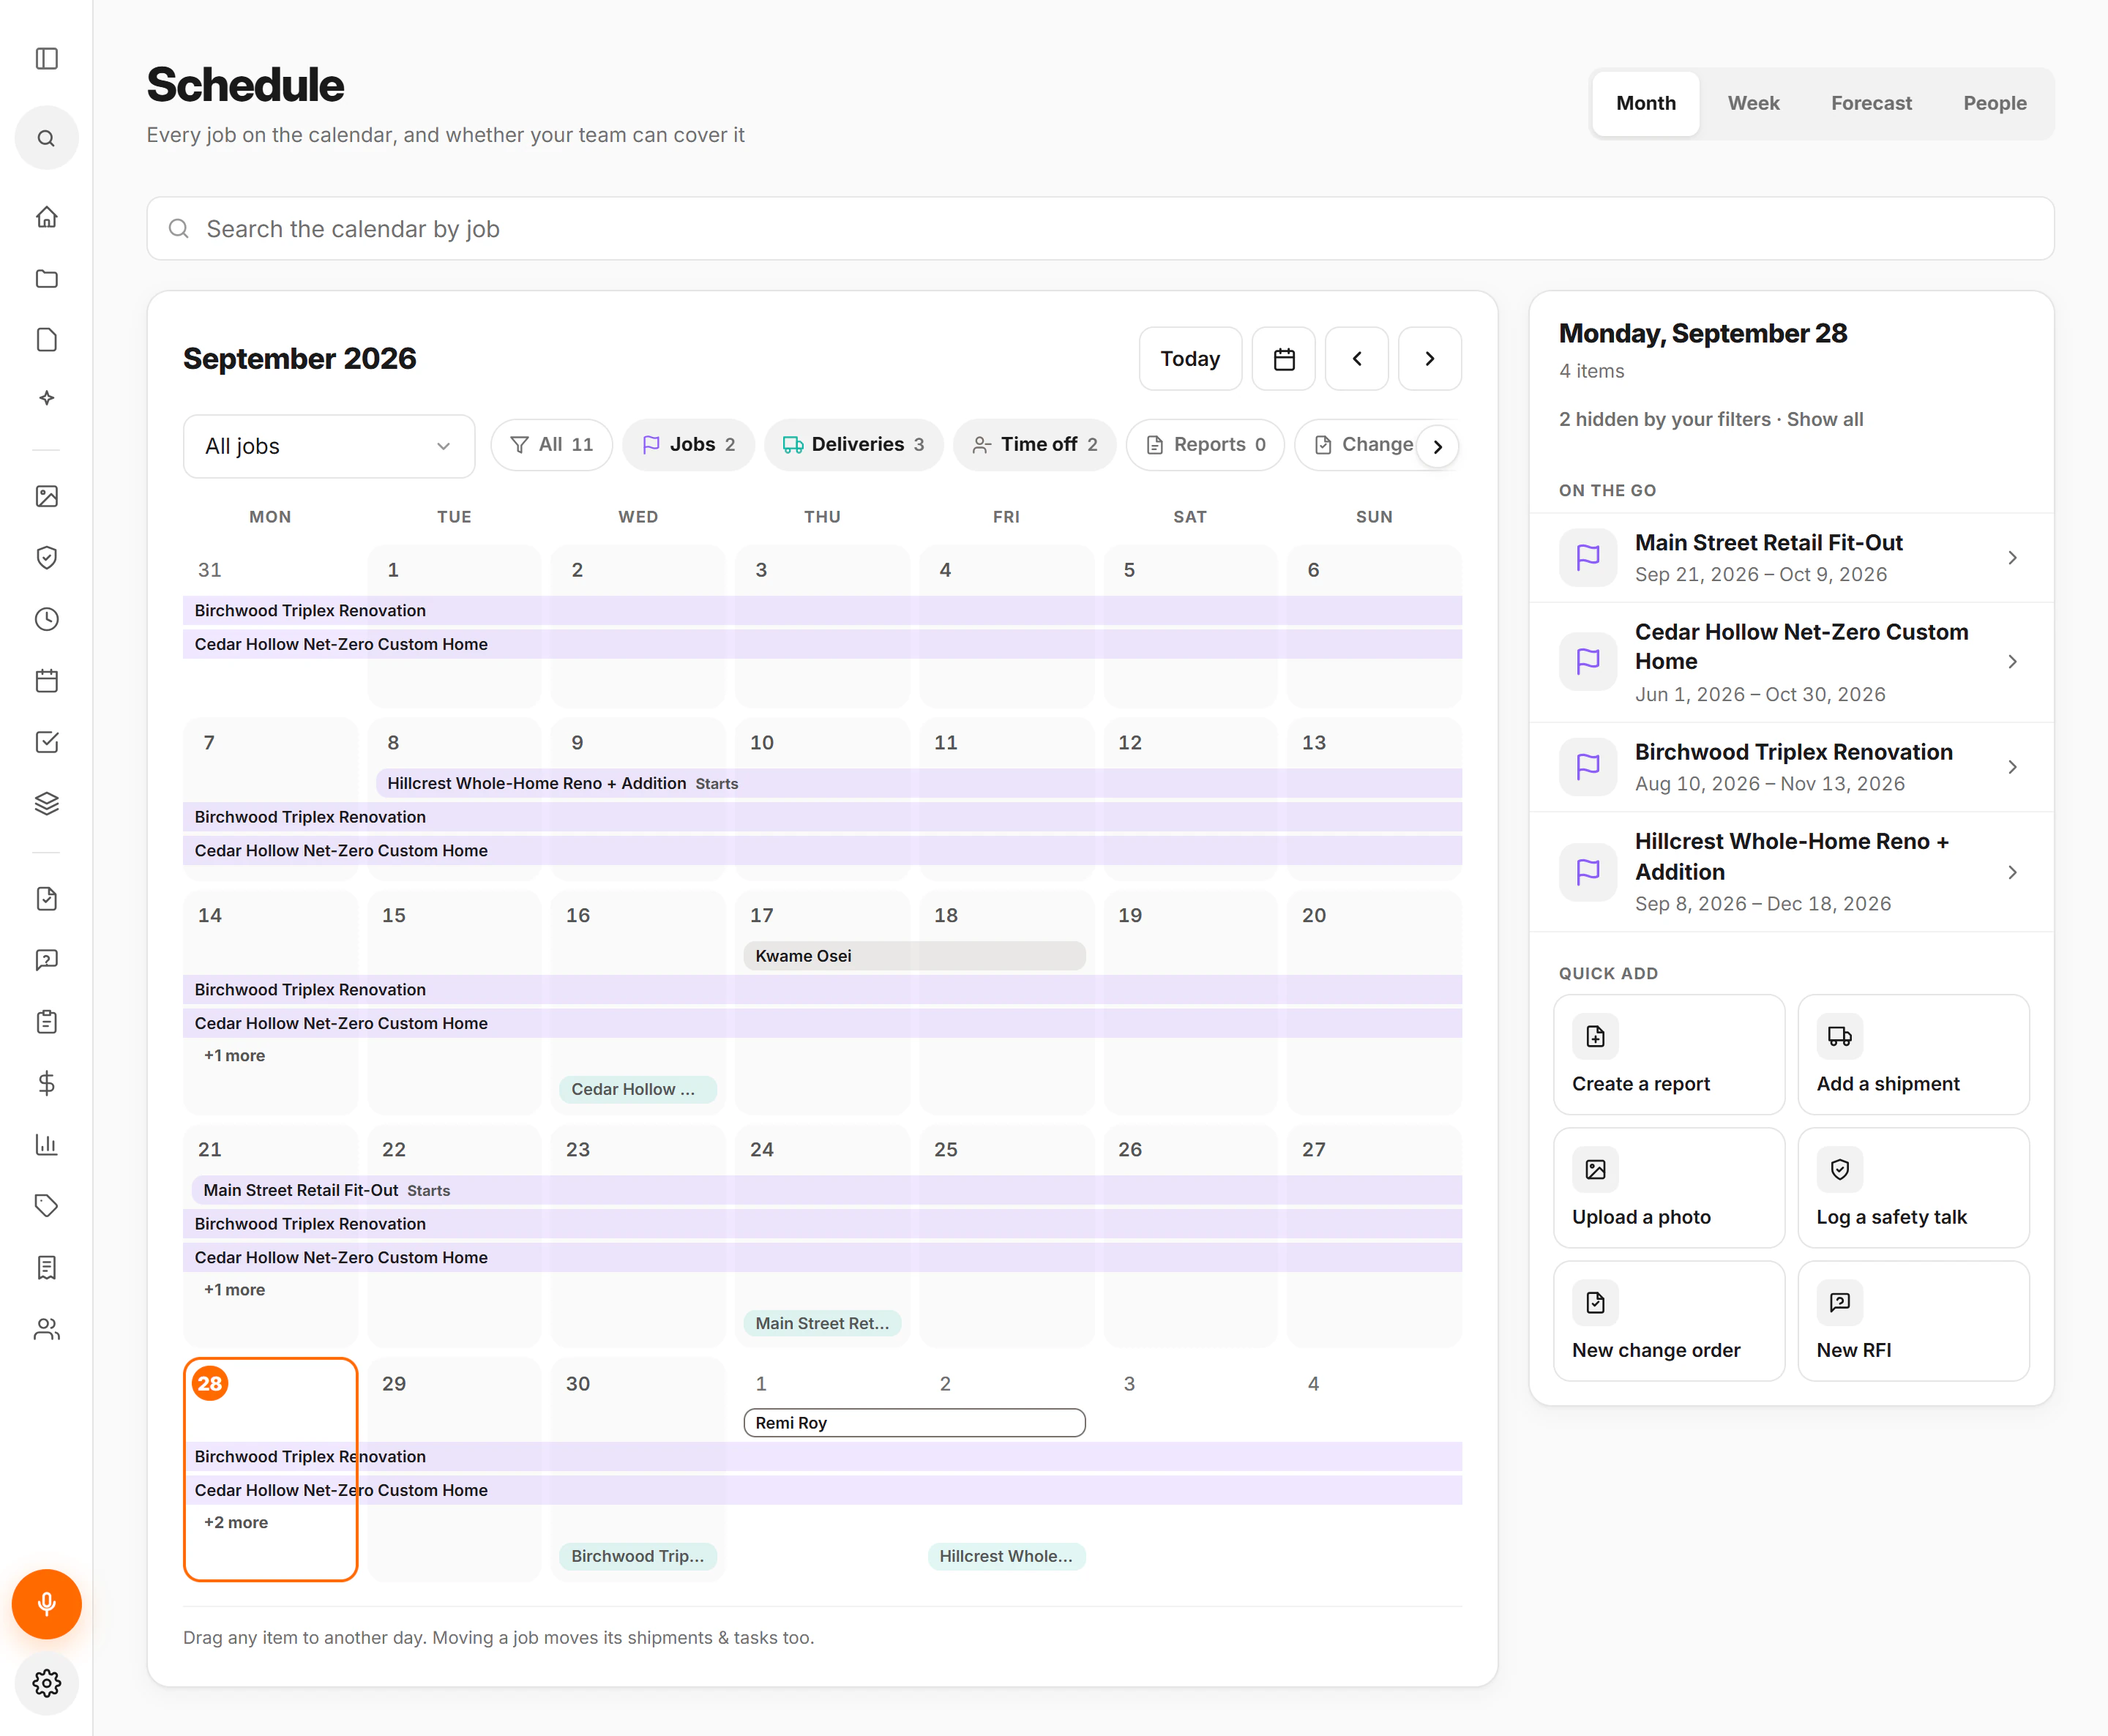Click Create a report quick add

(1669, 1054)
